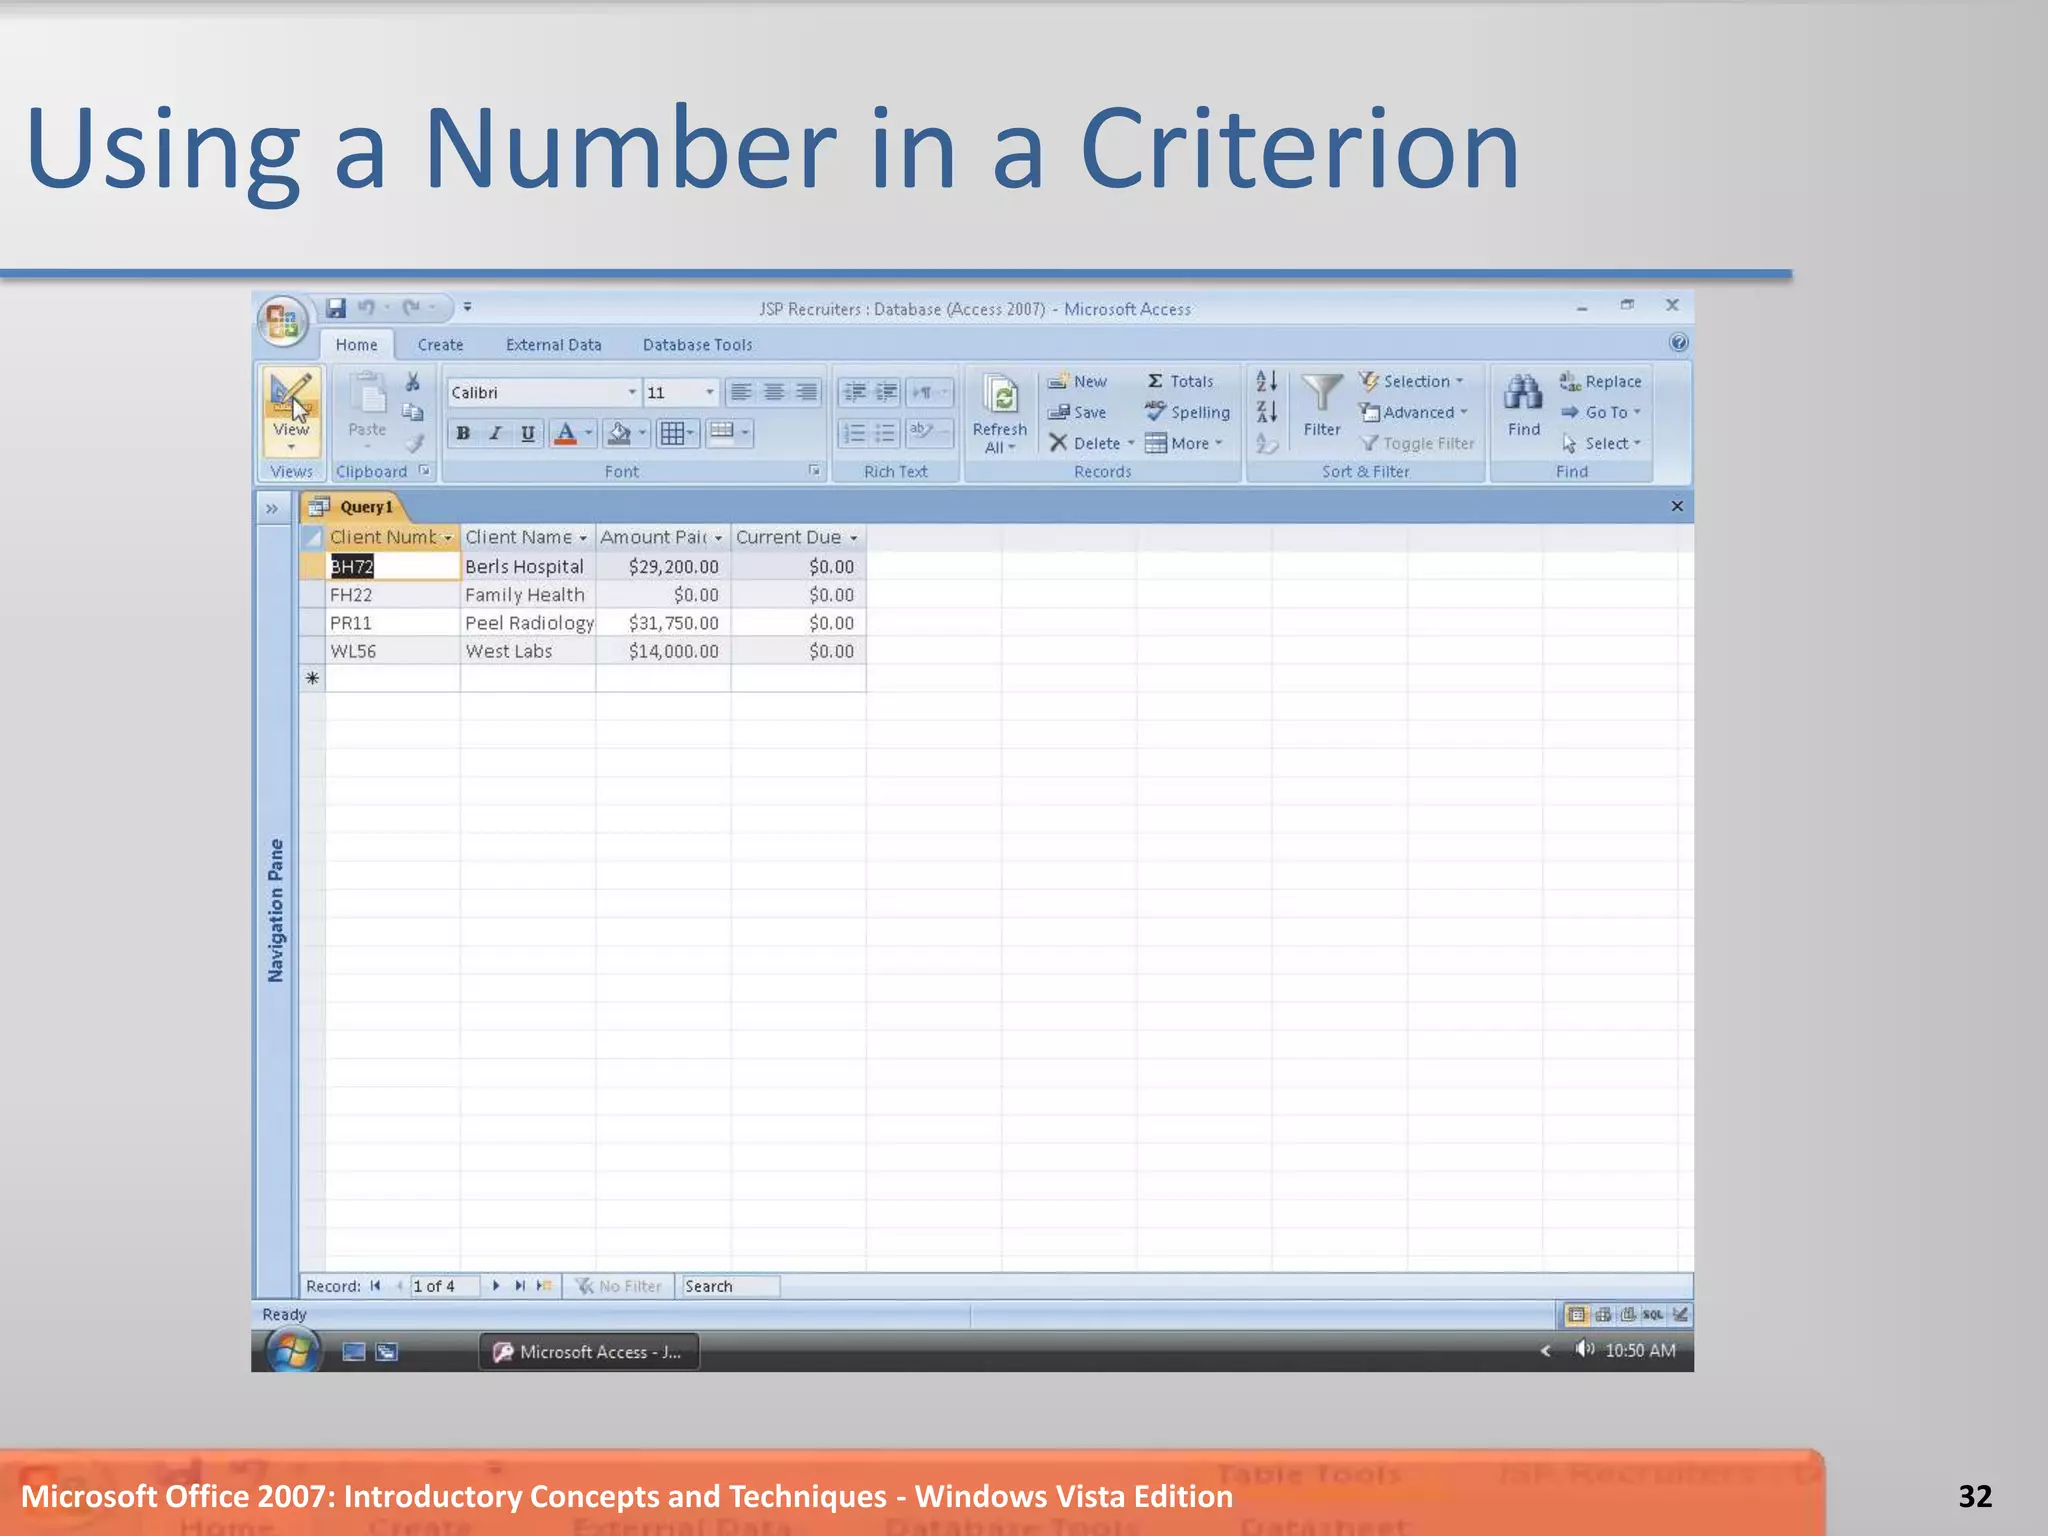2048x1536 pixels.
Task: Toggle Underline formatting
Action: [x=527, y=433]
